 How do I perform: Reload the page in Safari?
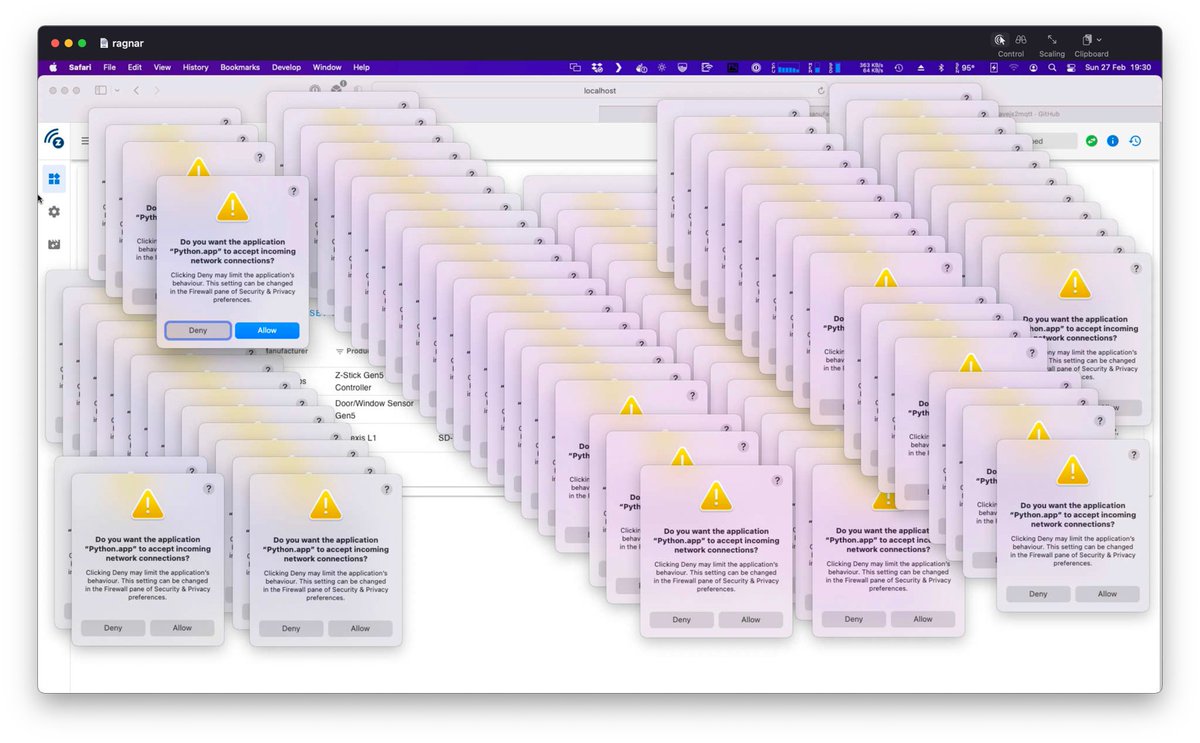click(x=821, y=90)
